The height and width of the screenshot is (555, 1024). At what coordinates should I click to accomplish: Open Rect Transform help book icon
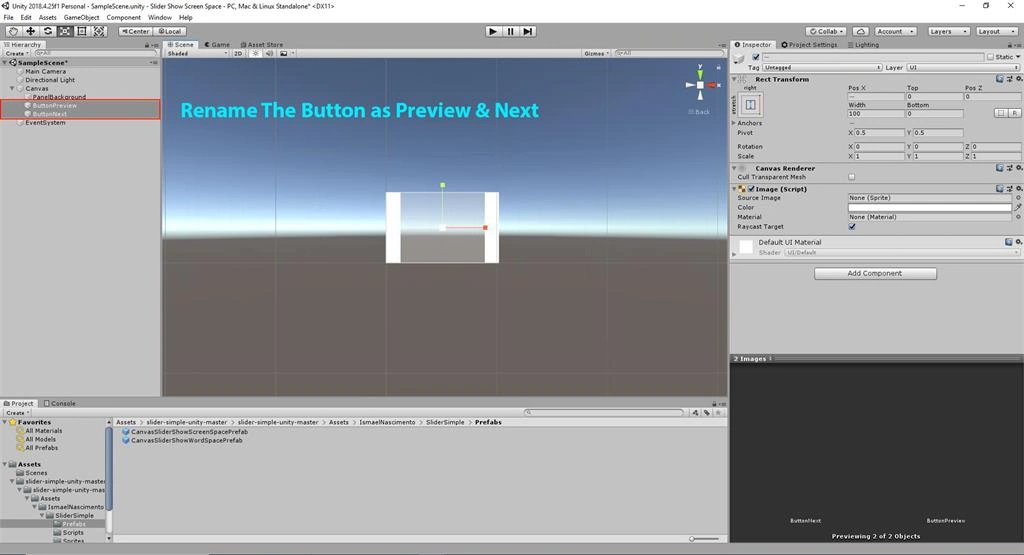click(999, 79)
